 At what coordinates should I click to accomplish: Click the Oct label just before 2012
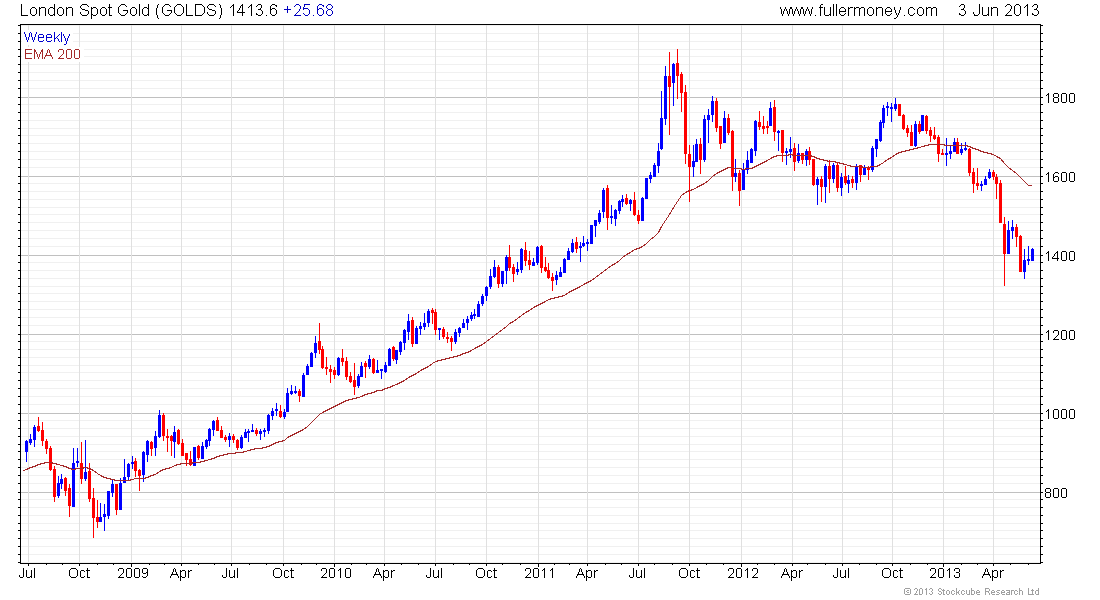pos(689,573)
